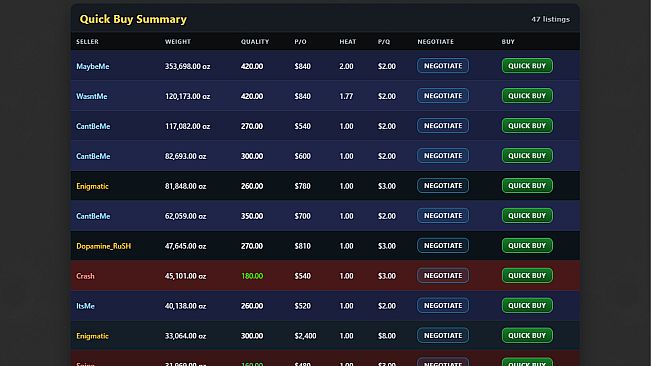The width and height of the screenshot is (651, 366).
Task: Click the '47 listings' count text
Action: point(551,19)
